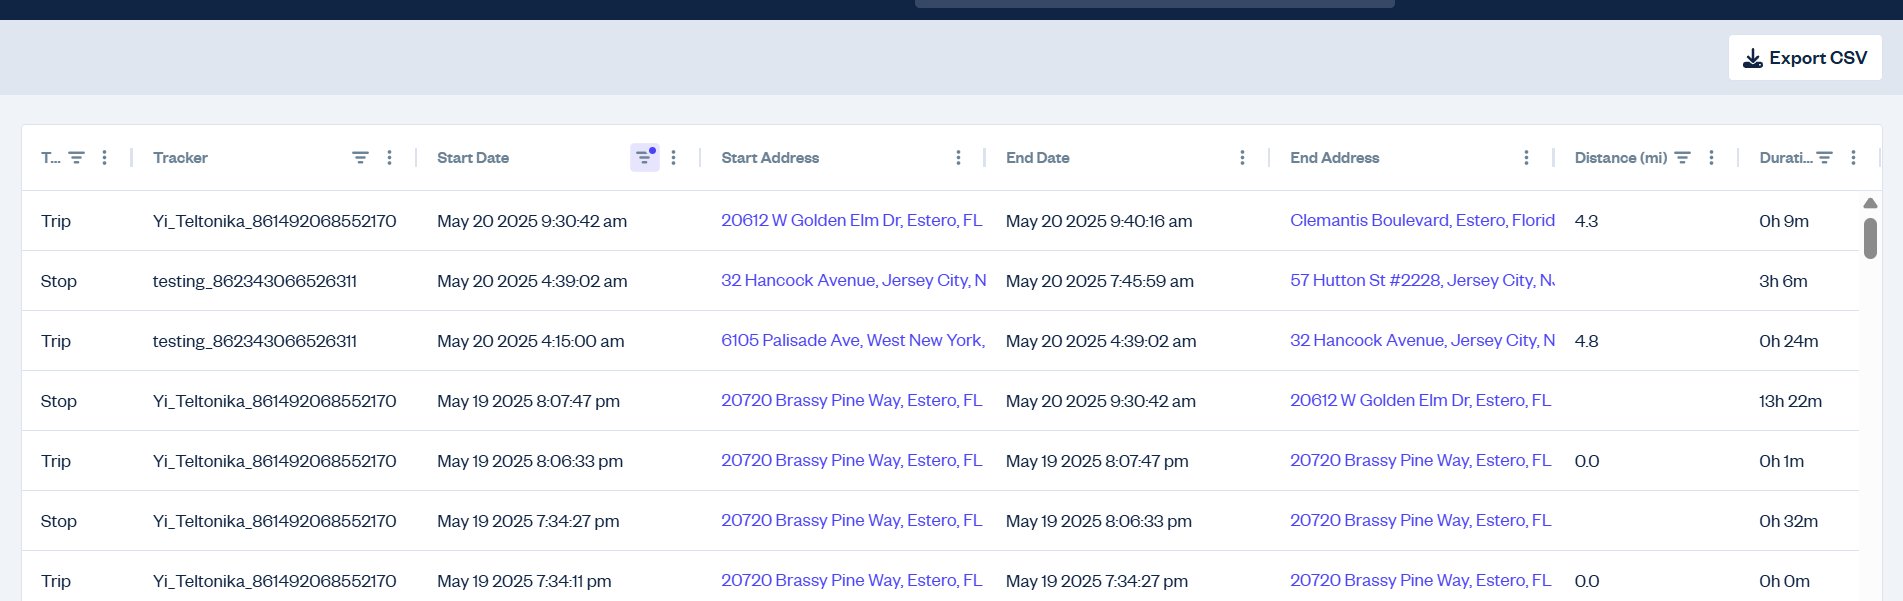Open the Start Address column options menu
The width and height of the screenshot is (1903, 601).
coord(958,158)
